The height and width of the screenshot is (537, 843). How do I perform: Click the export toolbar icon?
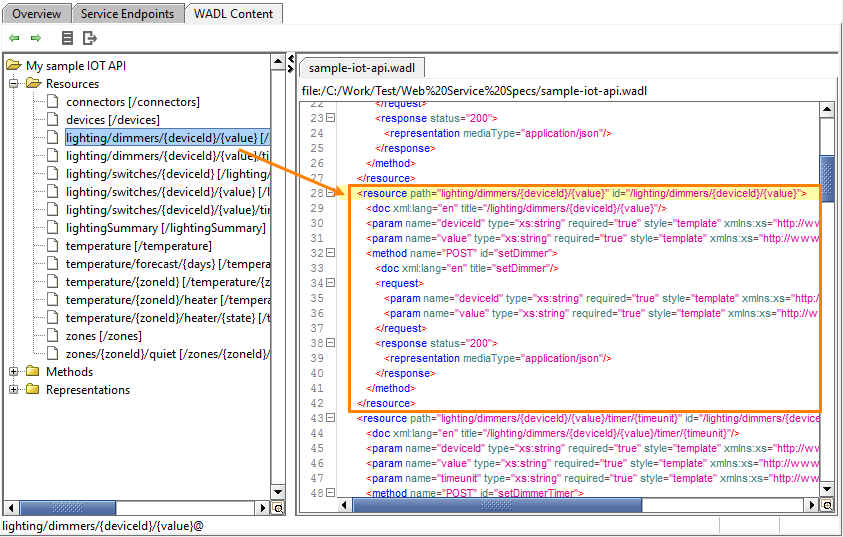90,38
